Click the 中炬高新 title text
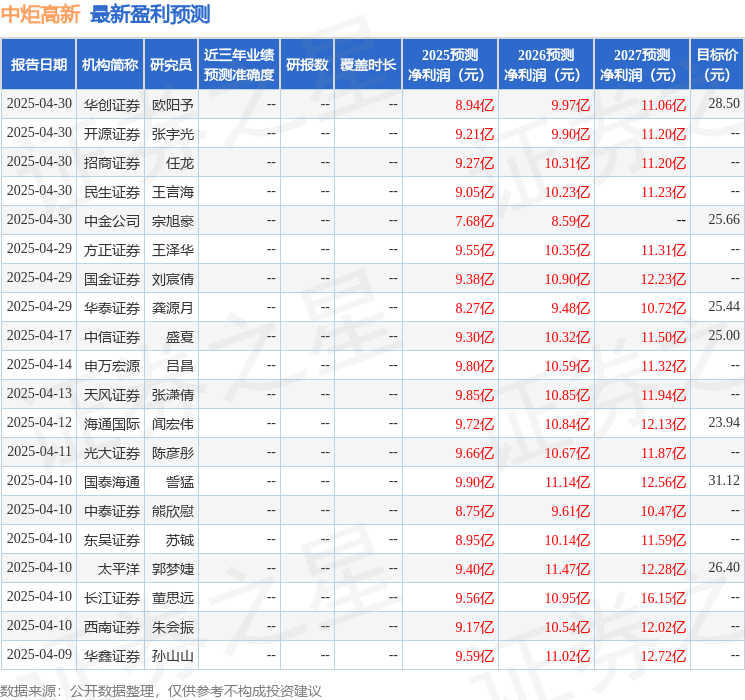The width and height of the screenshot is (745, 700). (40, 14)
